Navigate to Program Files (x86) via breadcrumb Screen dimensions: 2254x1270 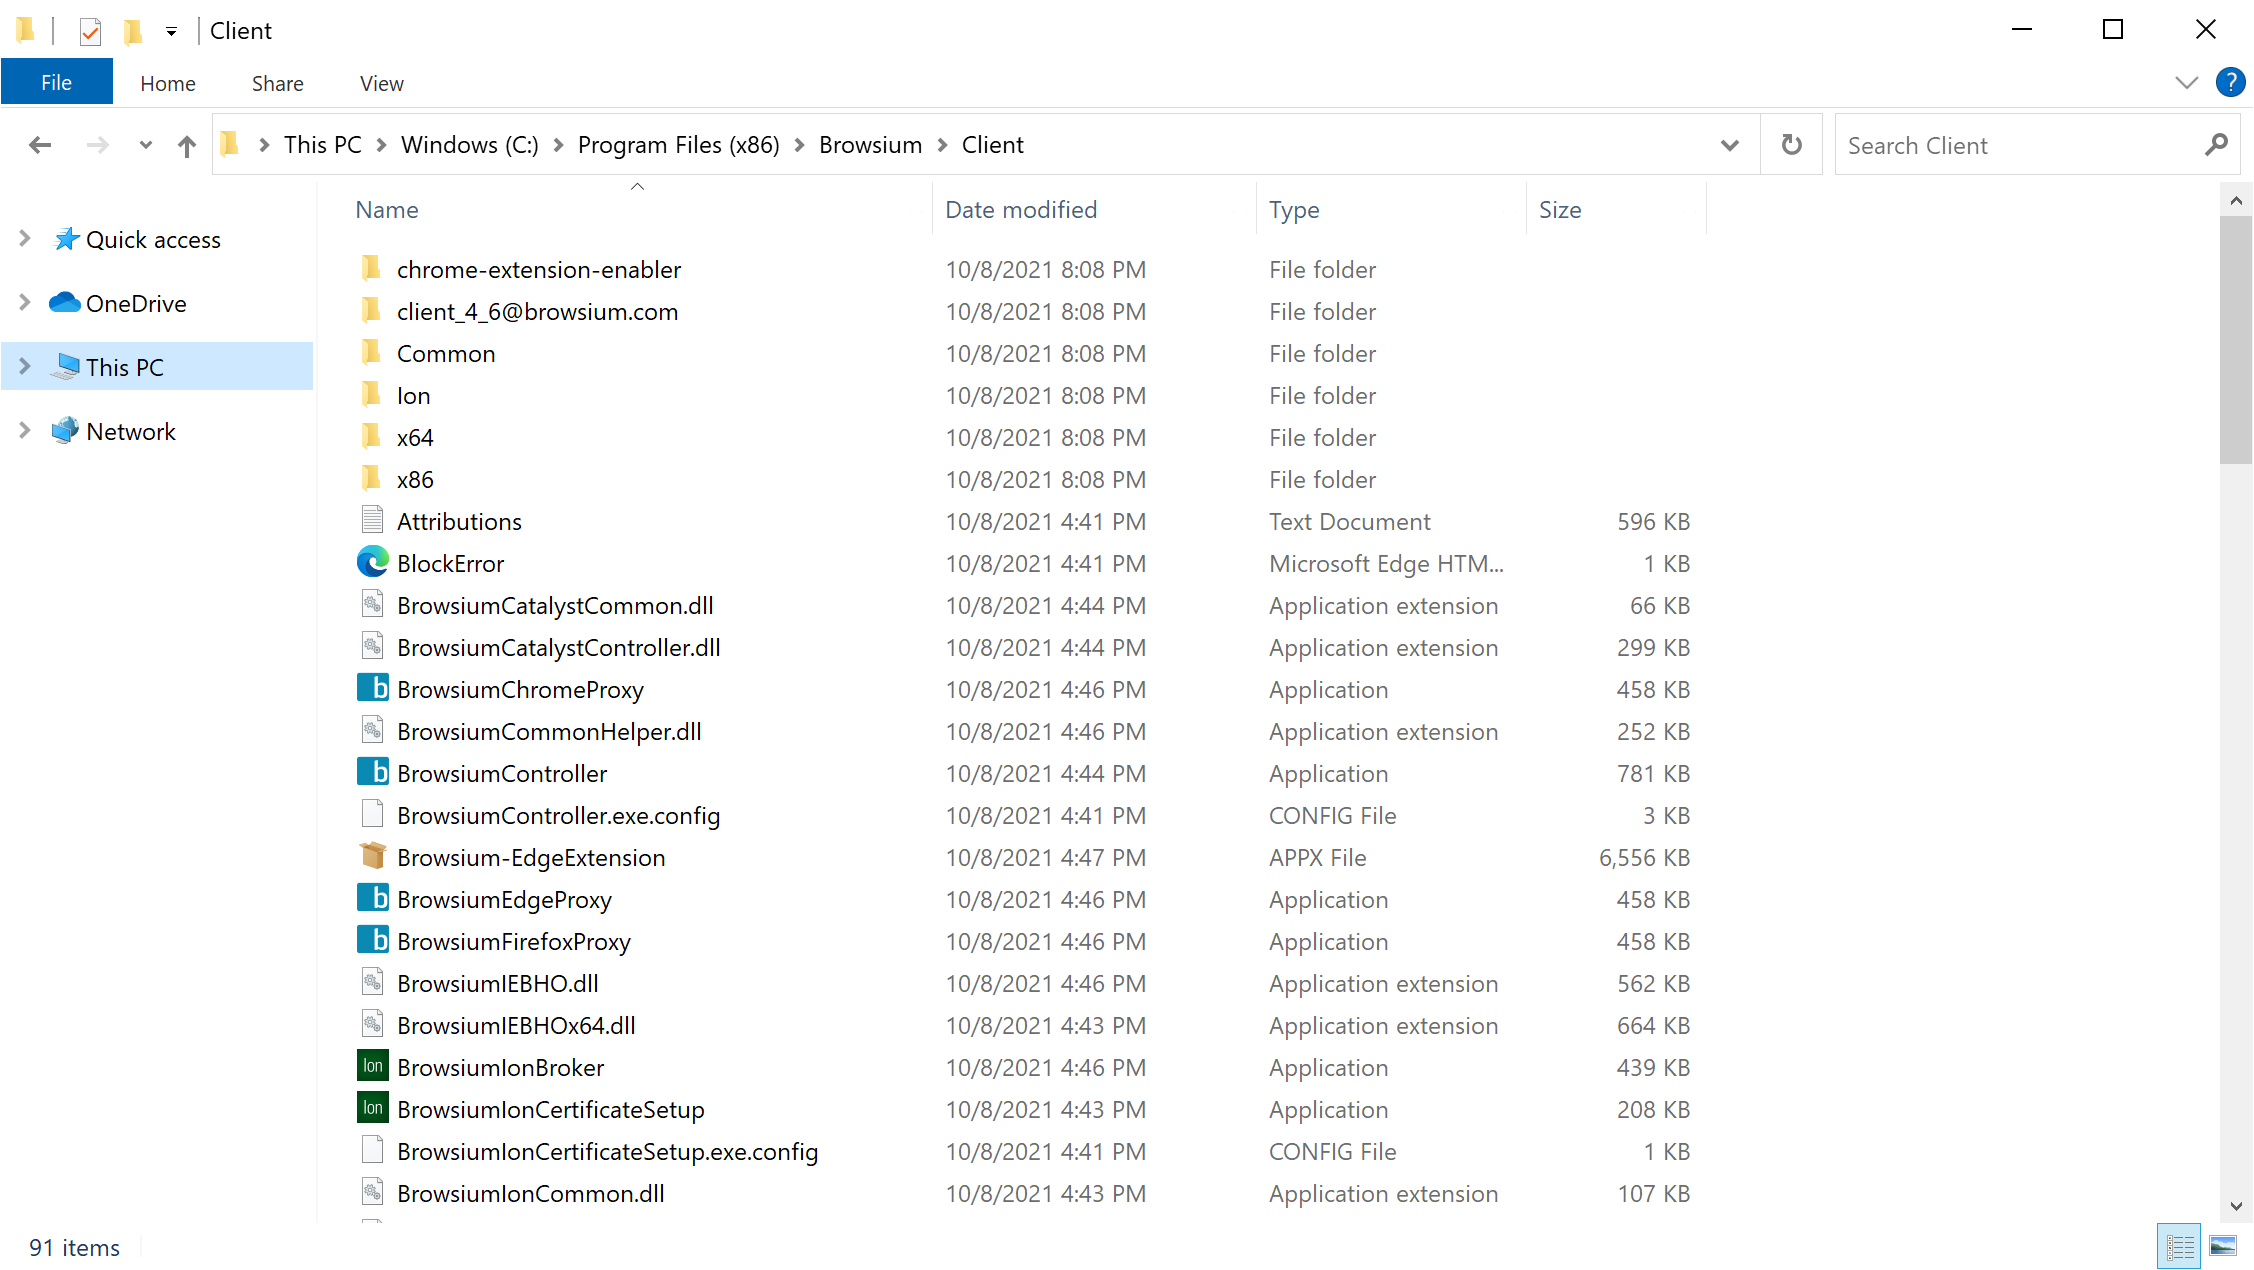(x=678, y=144)
